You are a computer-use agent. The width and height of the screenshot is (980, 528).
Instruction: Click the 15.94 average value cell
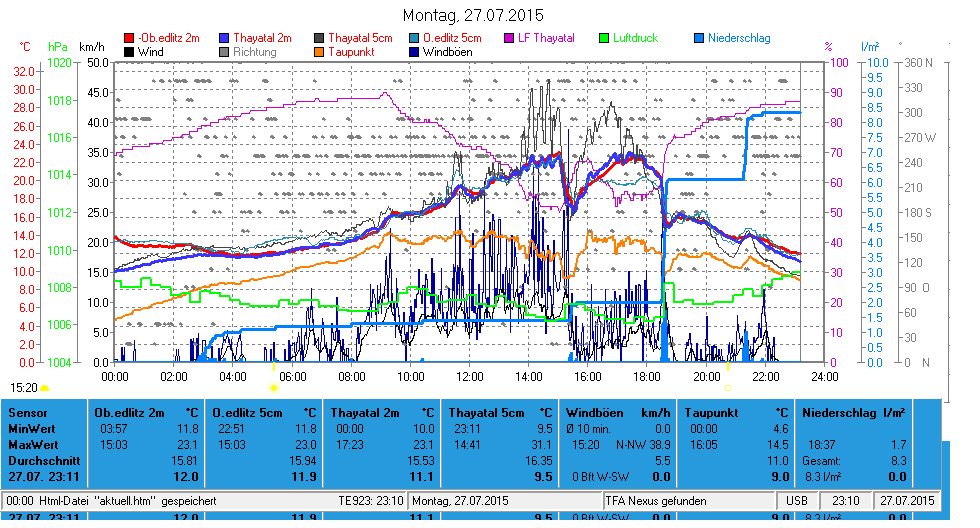302,461
